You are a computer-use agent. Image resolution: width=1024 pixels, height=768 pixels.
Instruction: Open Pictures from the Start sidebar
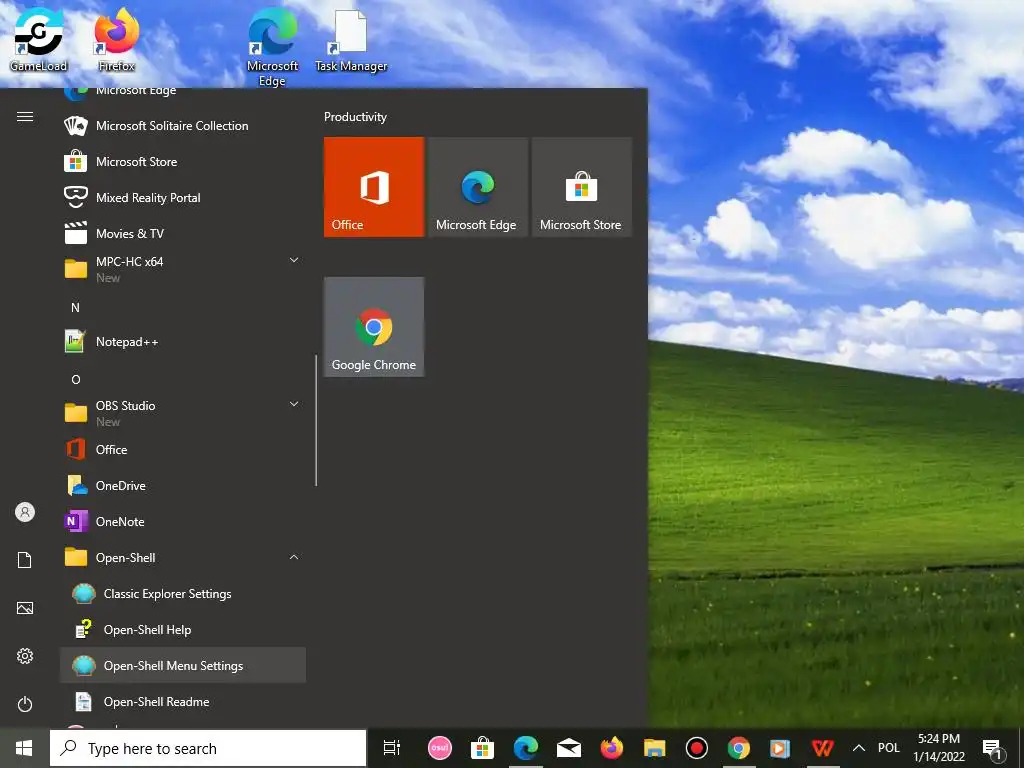[25, 608]
